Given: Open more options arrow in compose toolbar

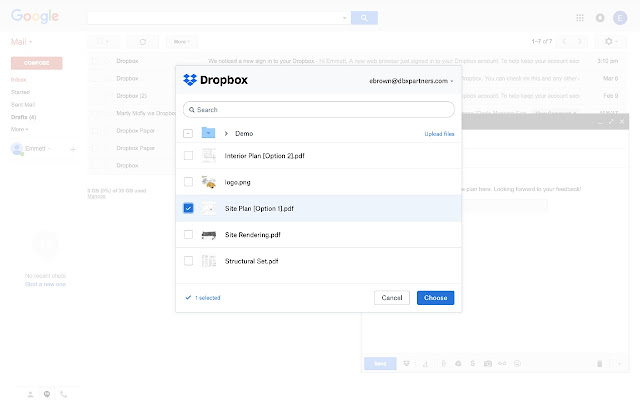Looking at the screenshot, I should point(620,363).
